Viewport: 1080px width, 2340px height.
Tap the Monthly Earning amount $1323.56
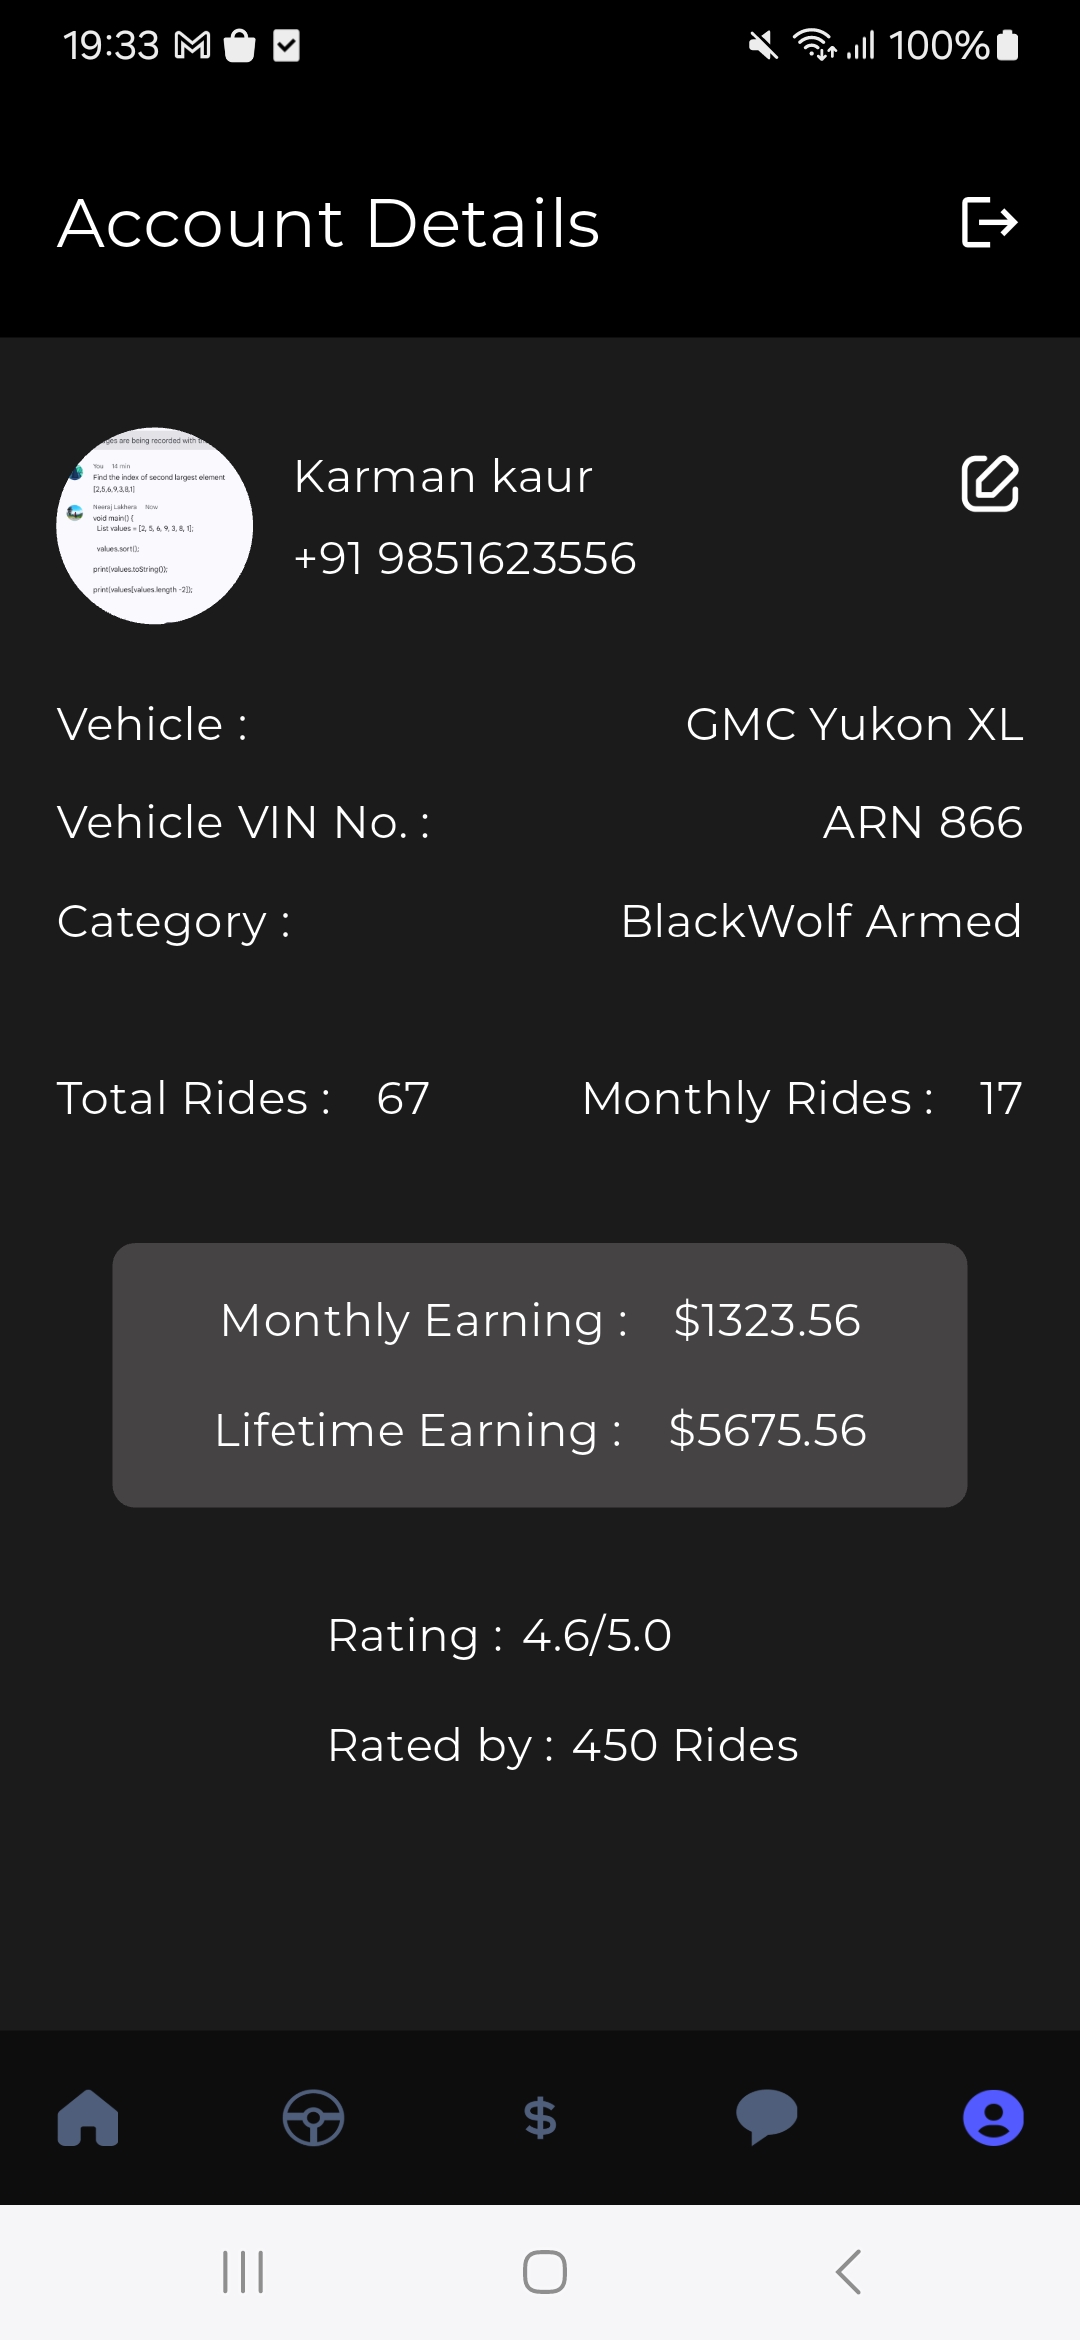[x=767, y=1320]
